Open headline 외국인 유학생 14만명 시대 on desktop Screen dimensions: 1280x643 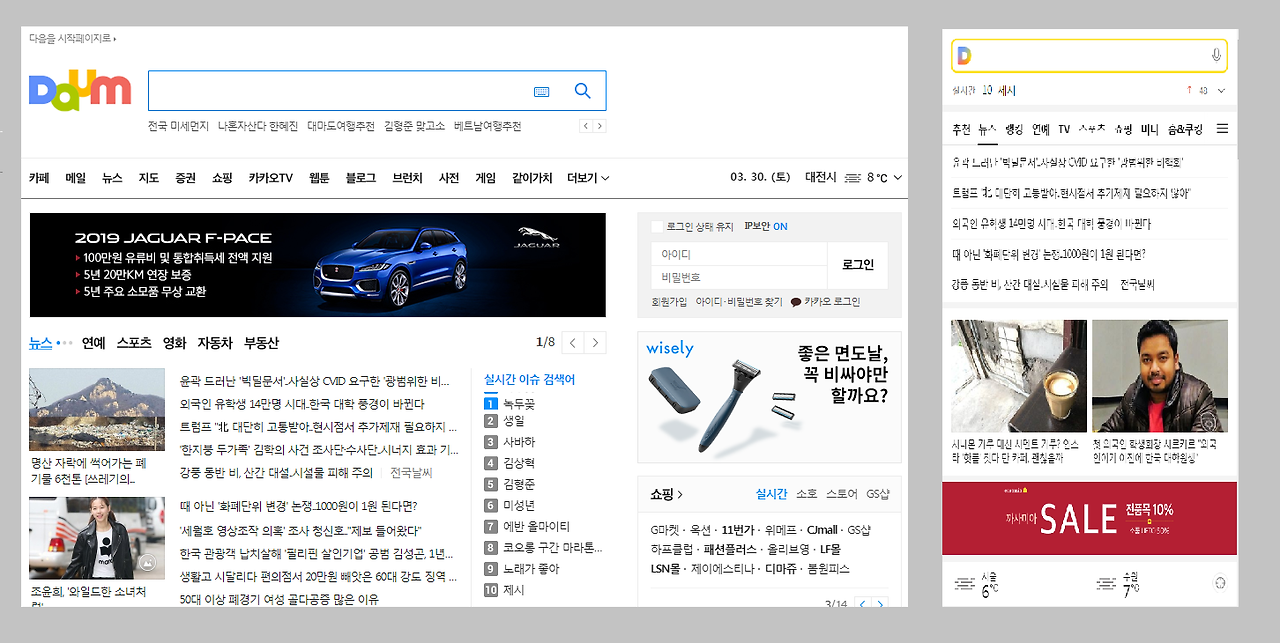[x=302, y=404]
